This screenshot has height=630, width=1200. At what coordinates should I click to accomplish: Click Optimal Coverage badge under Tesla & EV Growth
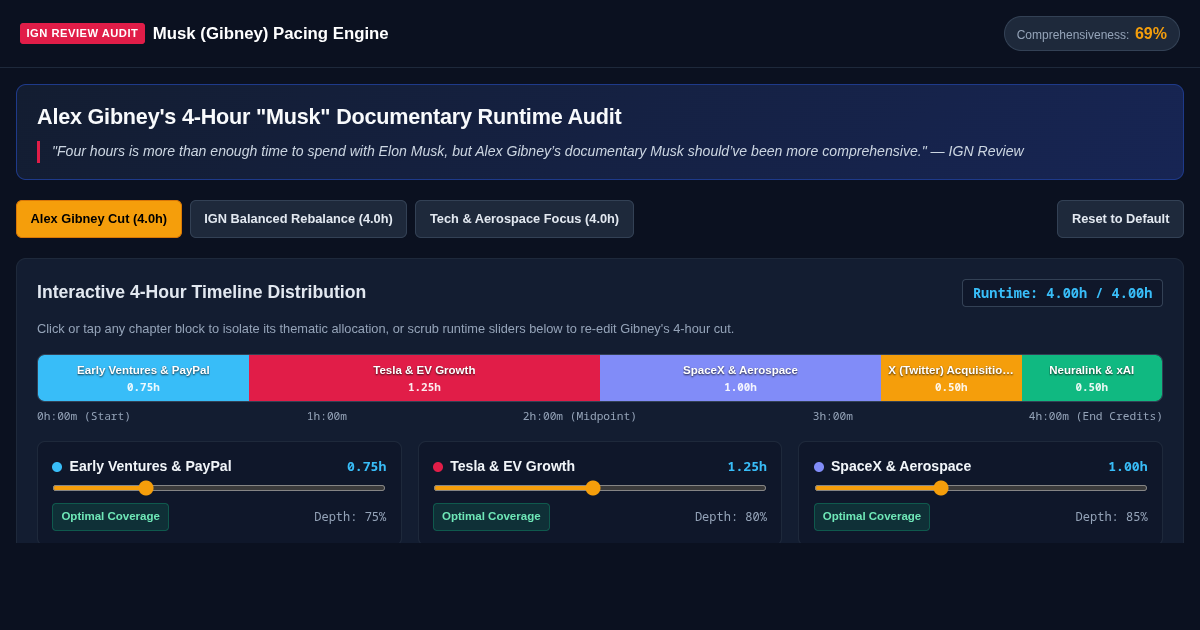(x=491, y=517)
